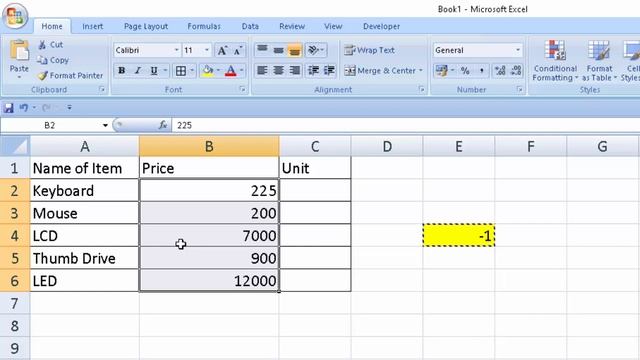Save the workbook from quick access
Viewport: 640px width, 360px height.
(x=8, y=108)
